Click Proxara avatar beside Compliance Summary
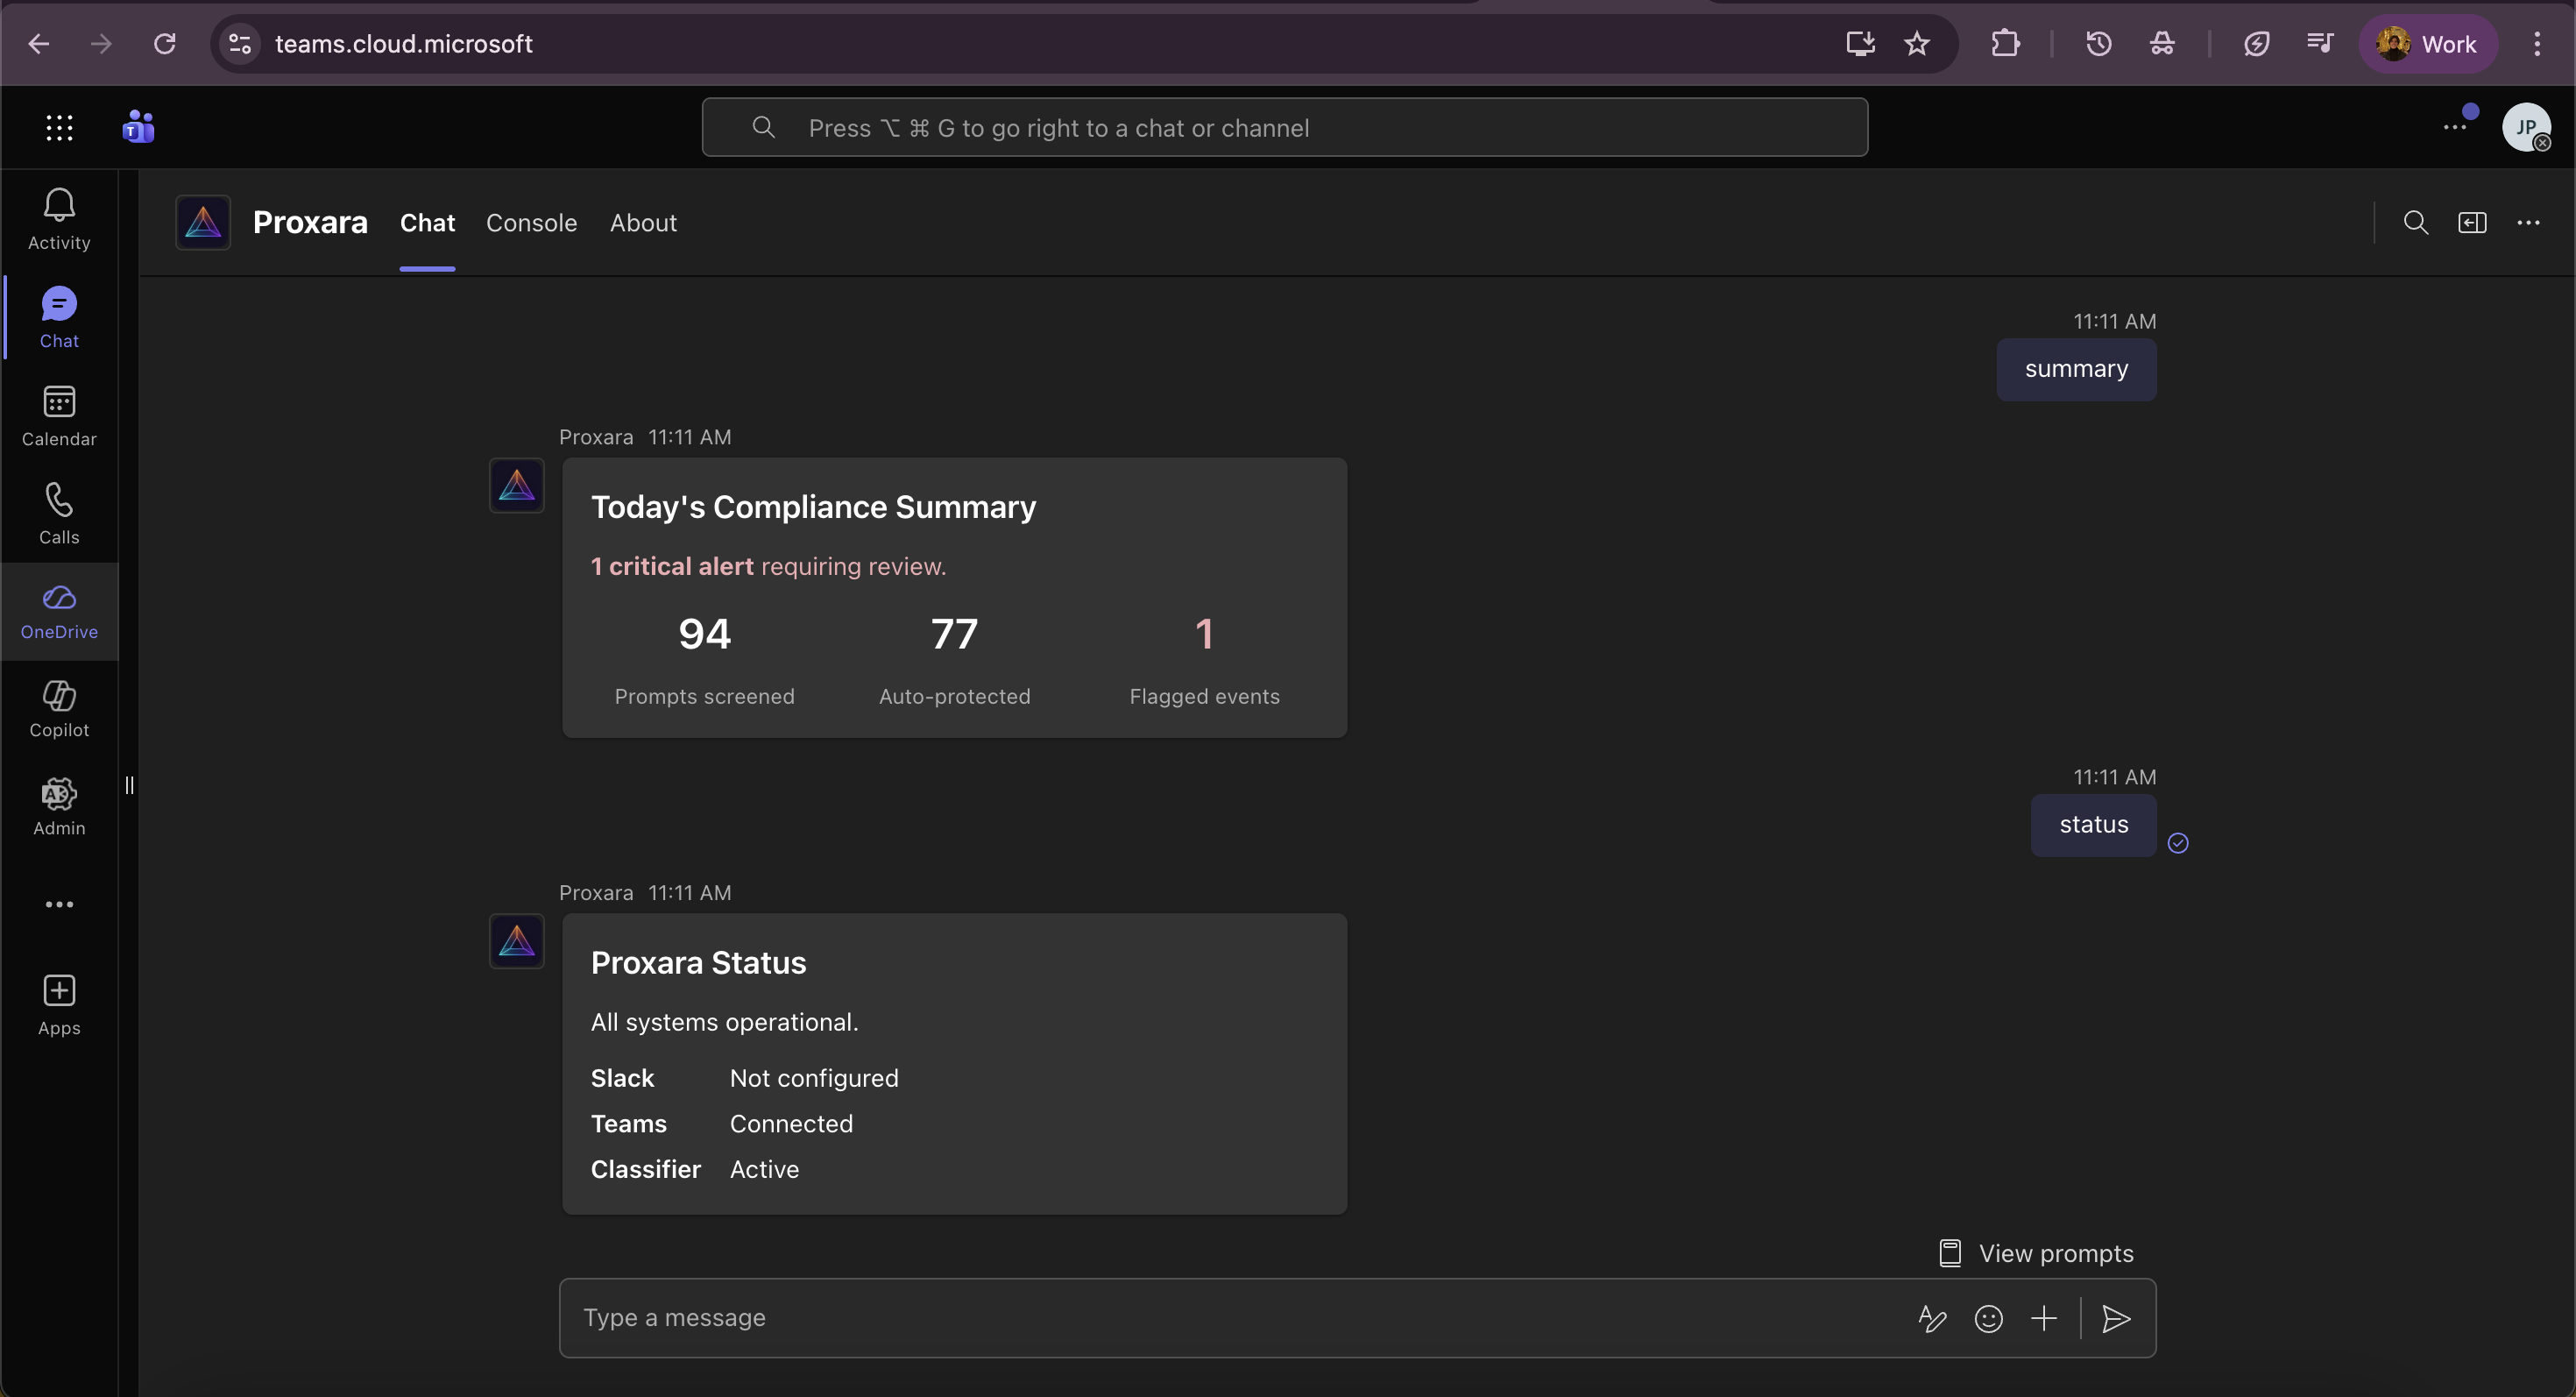The height and width of the screenshot is (1397, 2576). [516, 485]
